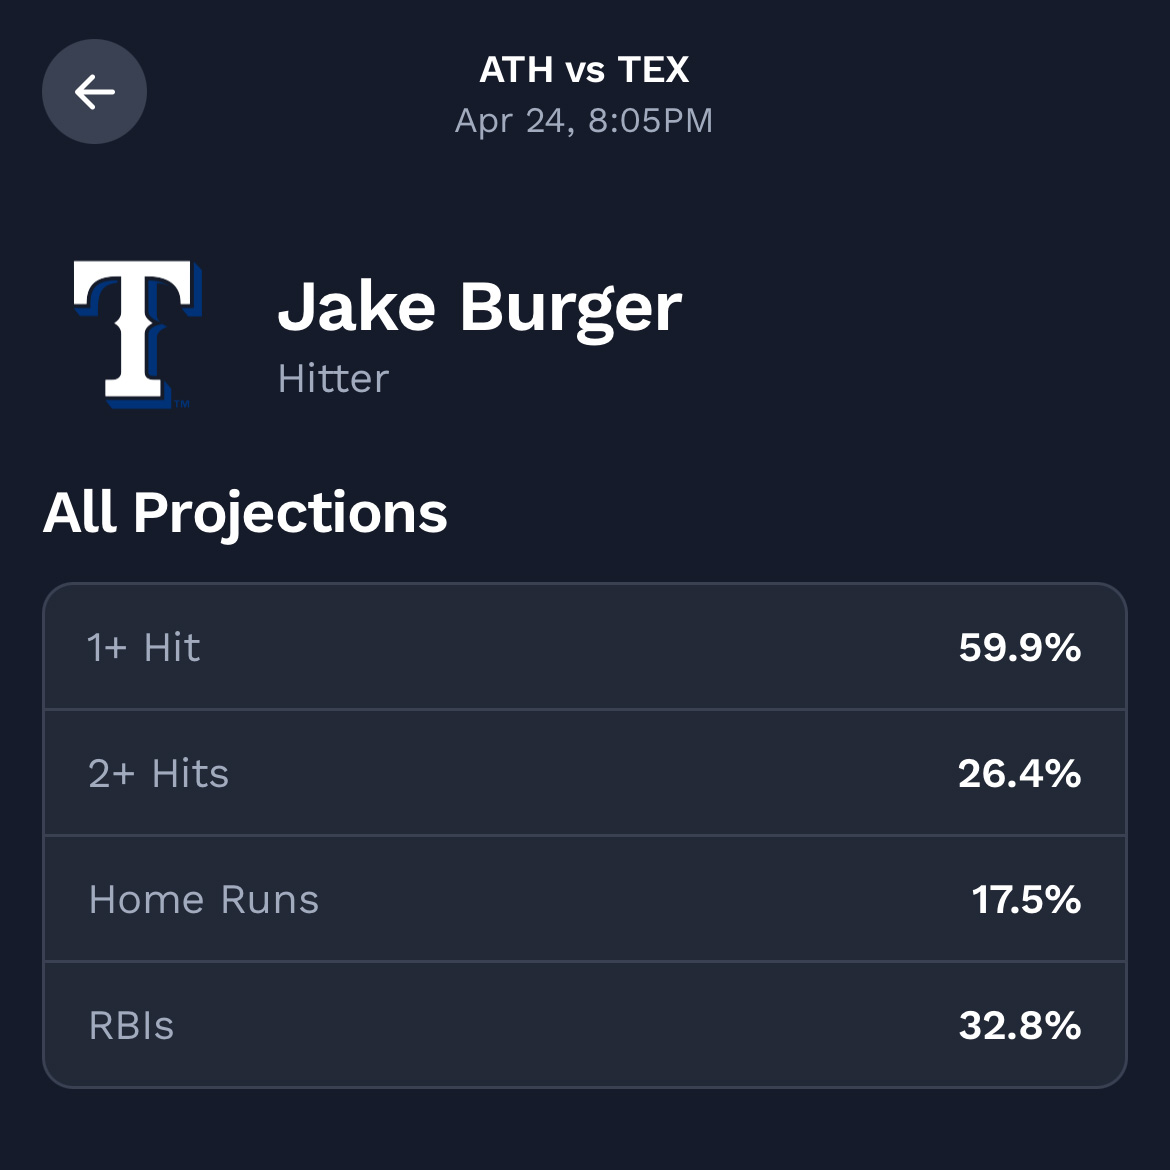Tap the Hitter position label
The height and width of the screenshot is (1170, 1170).
333,379
